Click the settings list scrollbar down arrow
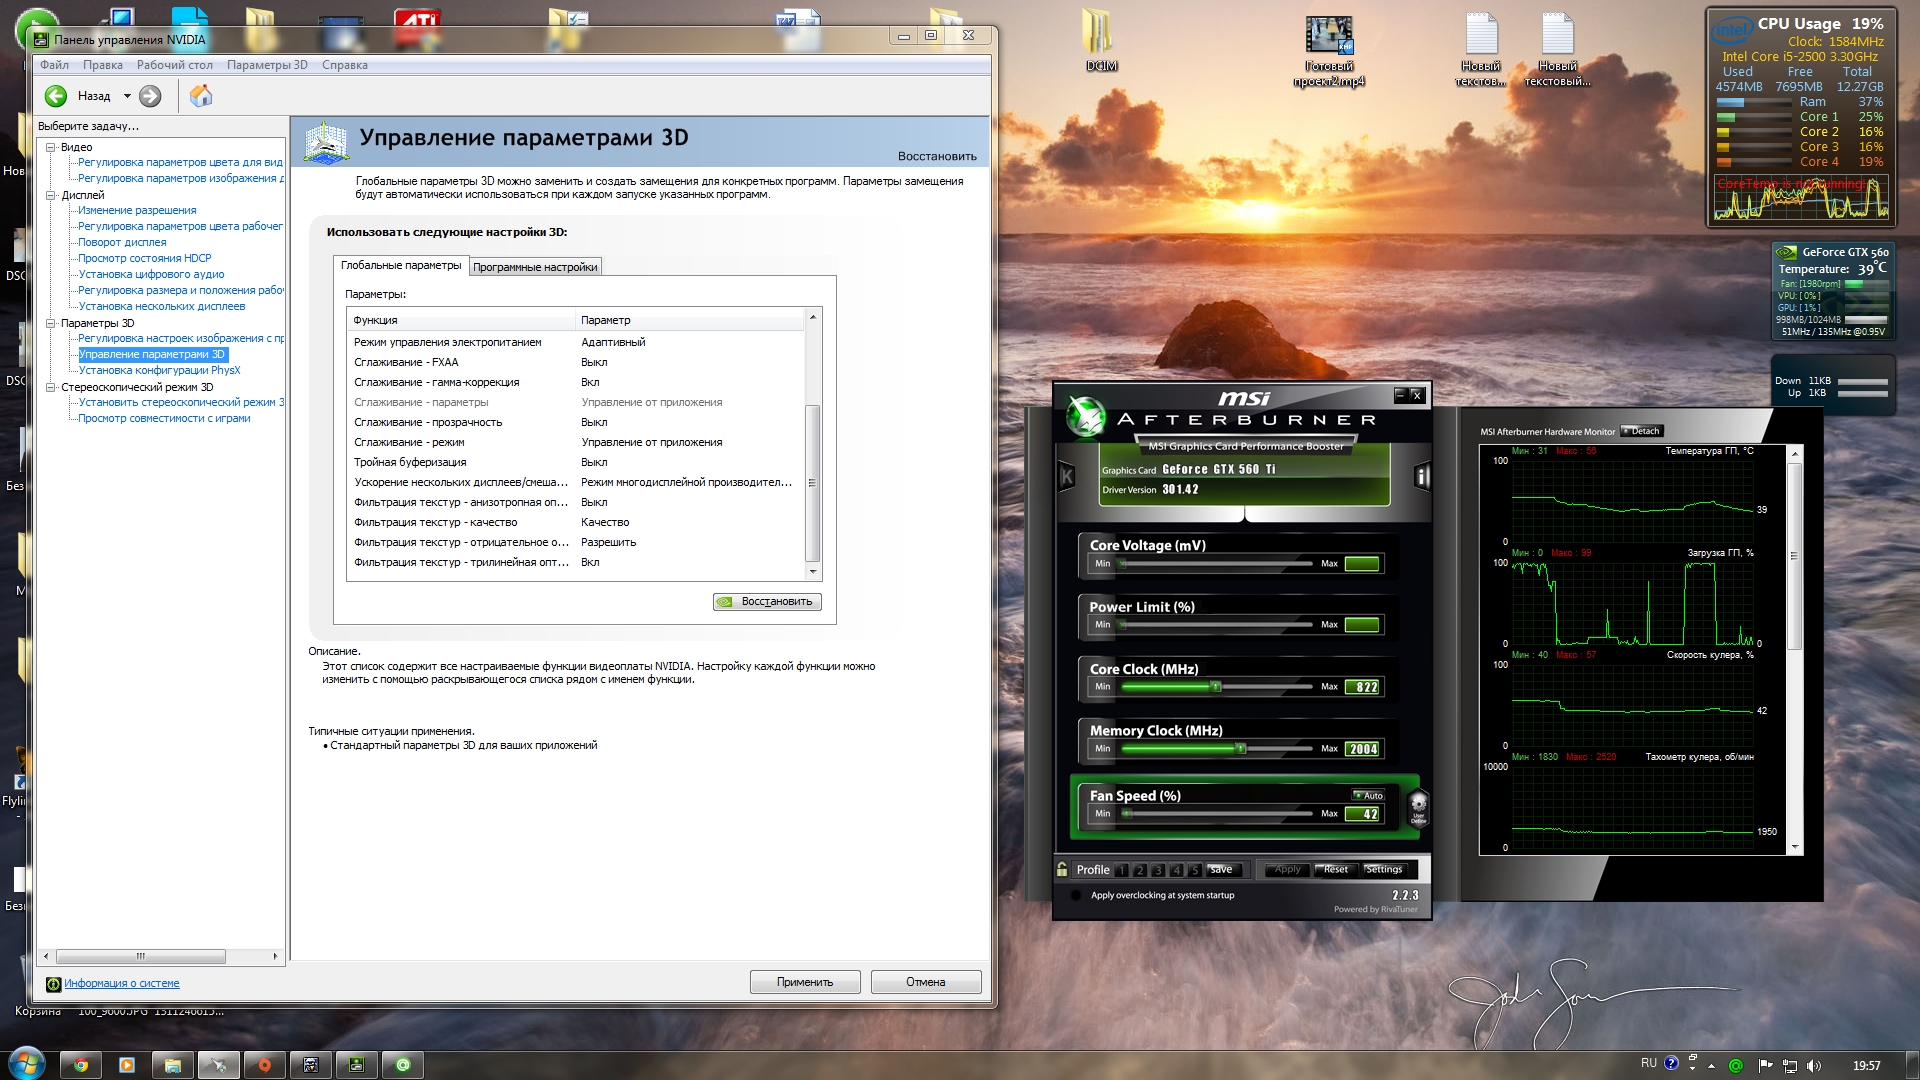The image size is (1920, 1080). click(x=813, y=572)
